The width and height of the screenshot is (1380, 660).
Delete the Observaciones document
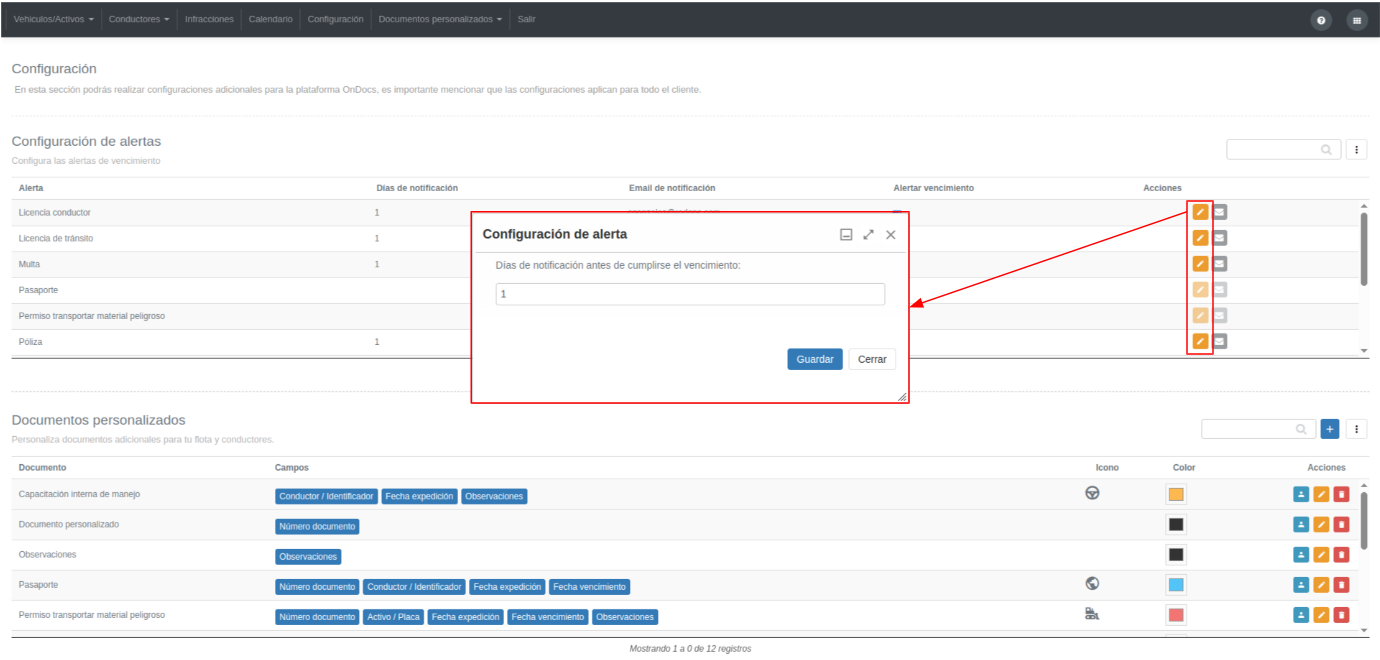click(x=1341, y=554)
